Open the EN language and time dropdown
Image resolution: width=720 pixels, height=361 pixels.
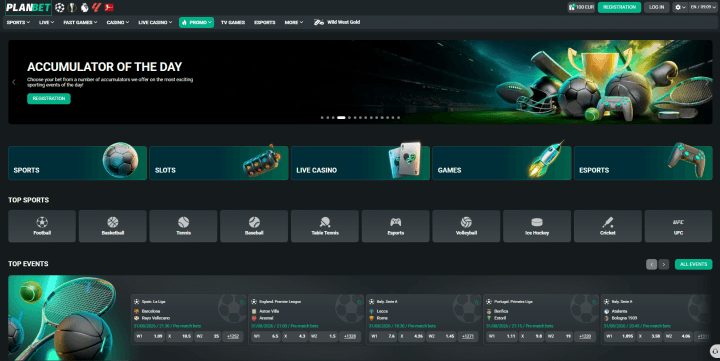703,7
